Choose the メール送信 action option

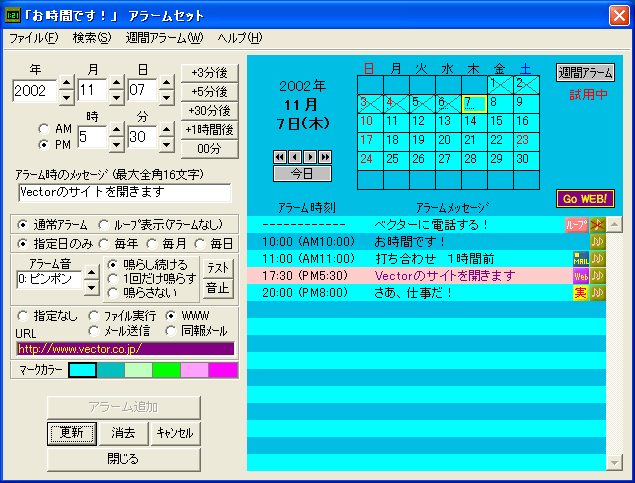[95, 330]
